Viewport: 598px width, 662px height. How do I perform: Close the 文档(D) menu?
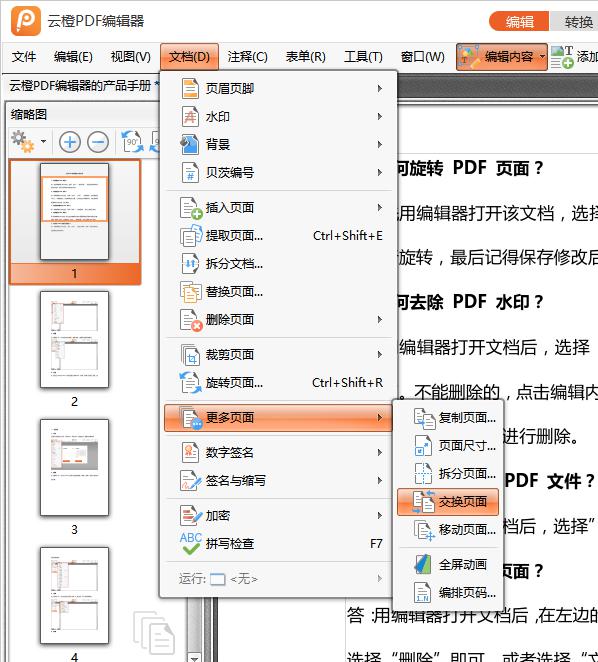189,56
